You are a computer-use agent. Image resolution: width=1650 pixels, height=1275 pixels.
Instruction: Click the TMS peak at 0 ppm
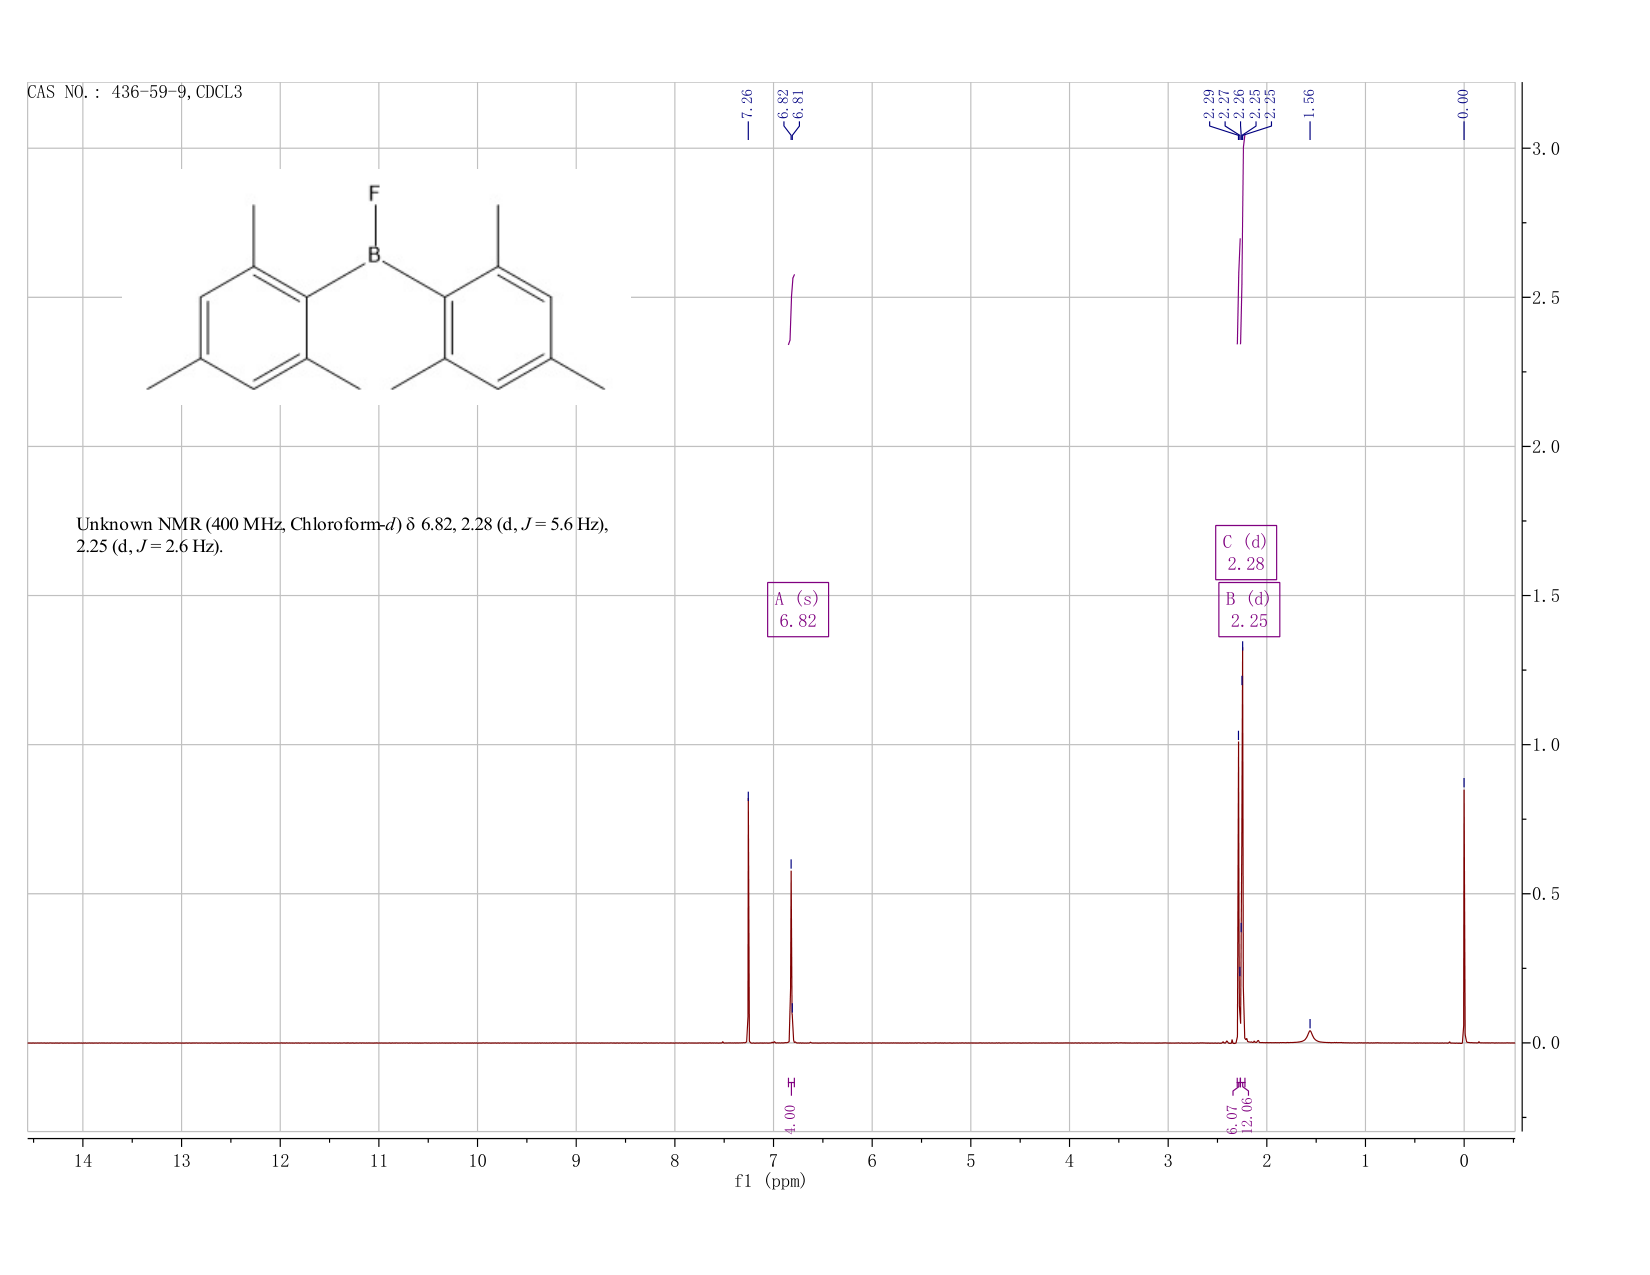[1464, 915]
